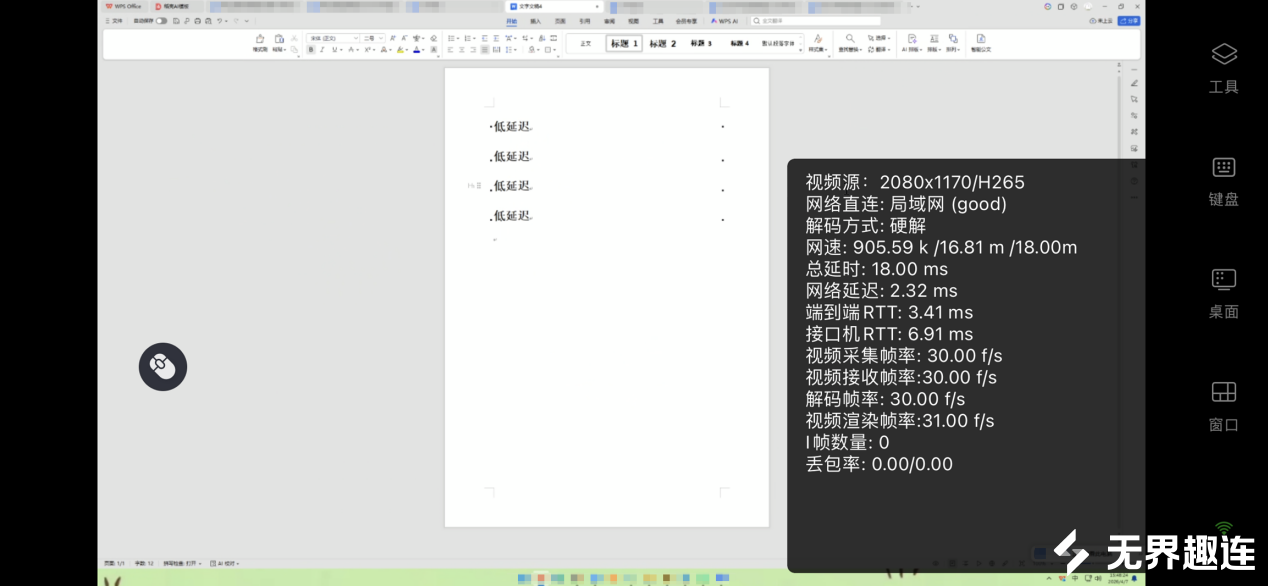Apply the 标题 1 heading style
The width and height of the screenshot is (1268, 586).
coord(624,43)
